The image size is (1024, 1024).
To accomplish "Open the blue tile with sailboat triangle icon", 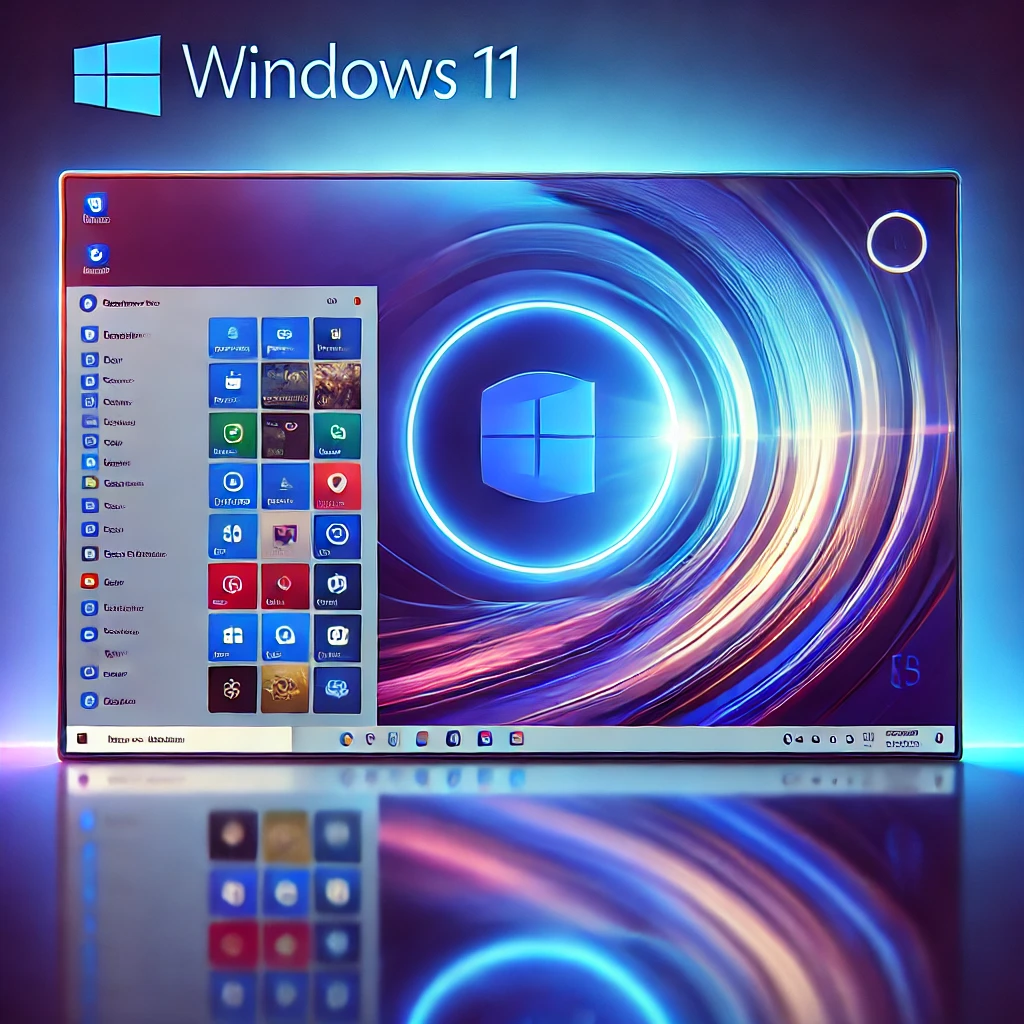I will tap(285, 486).
